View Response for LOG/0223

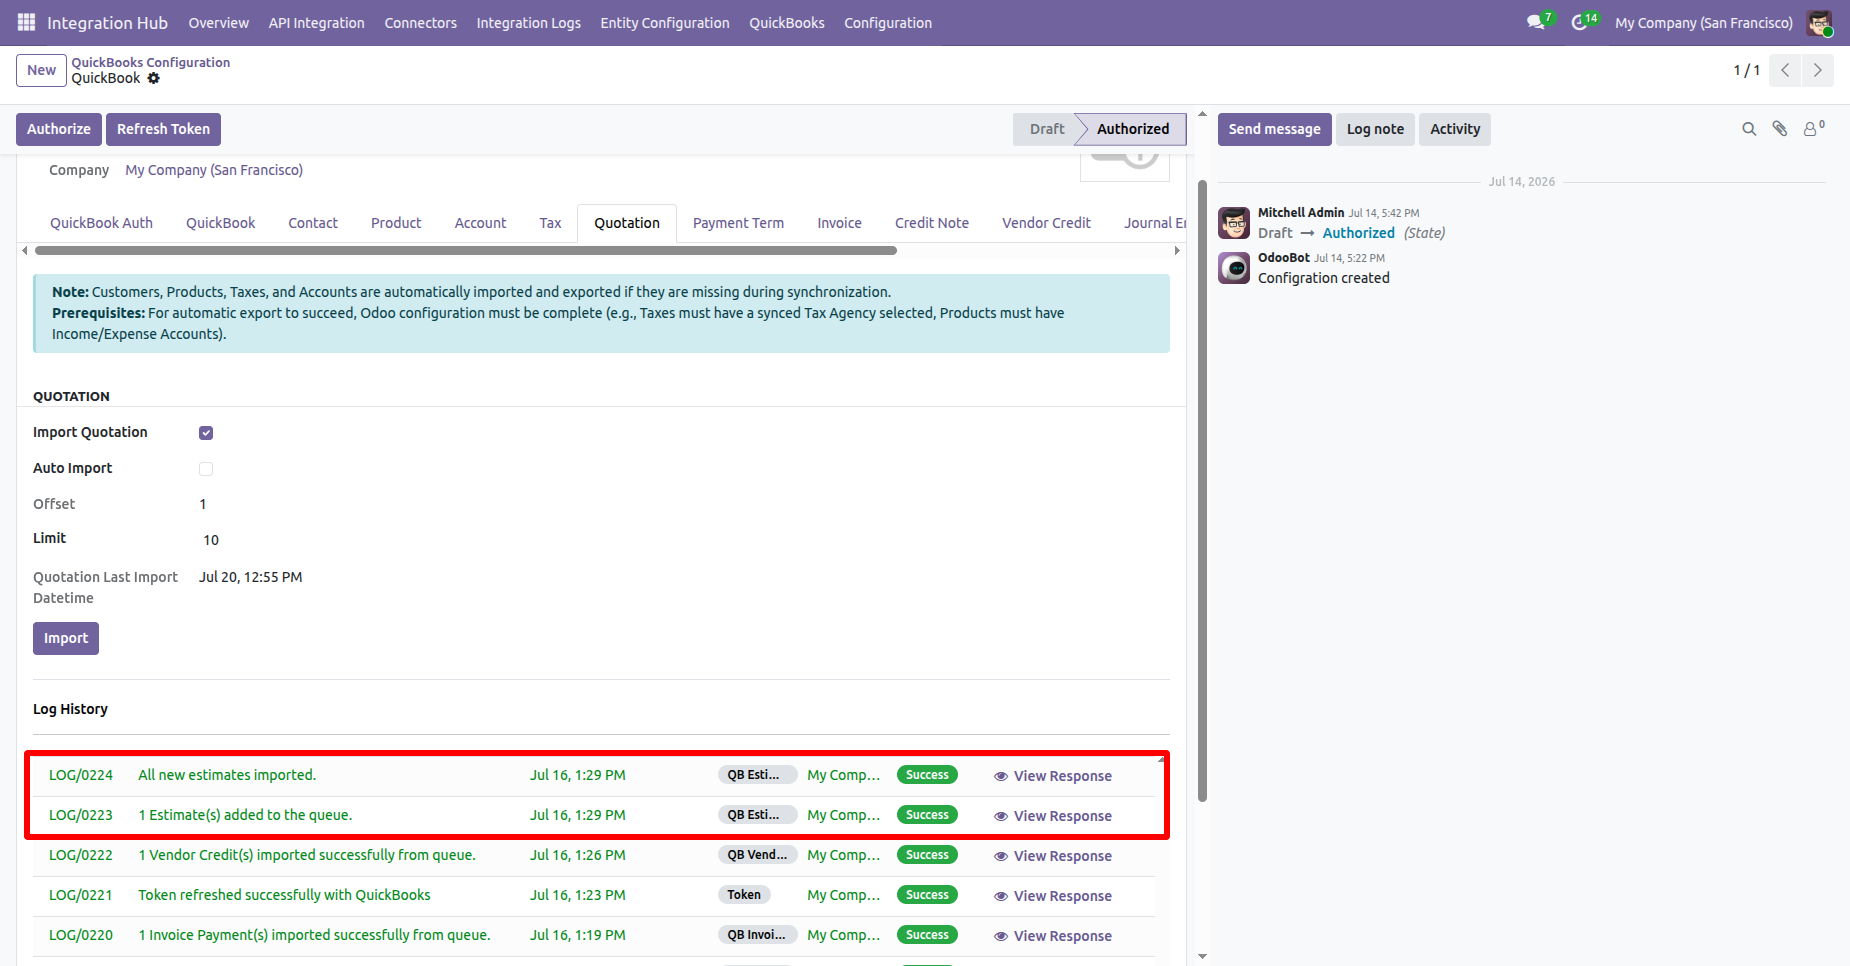[1053, 816]
